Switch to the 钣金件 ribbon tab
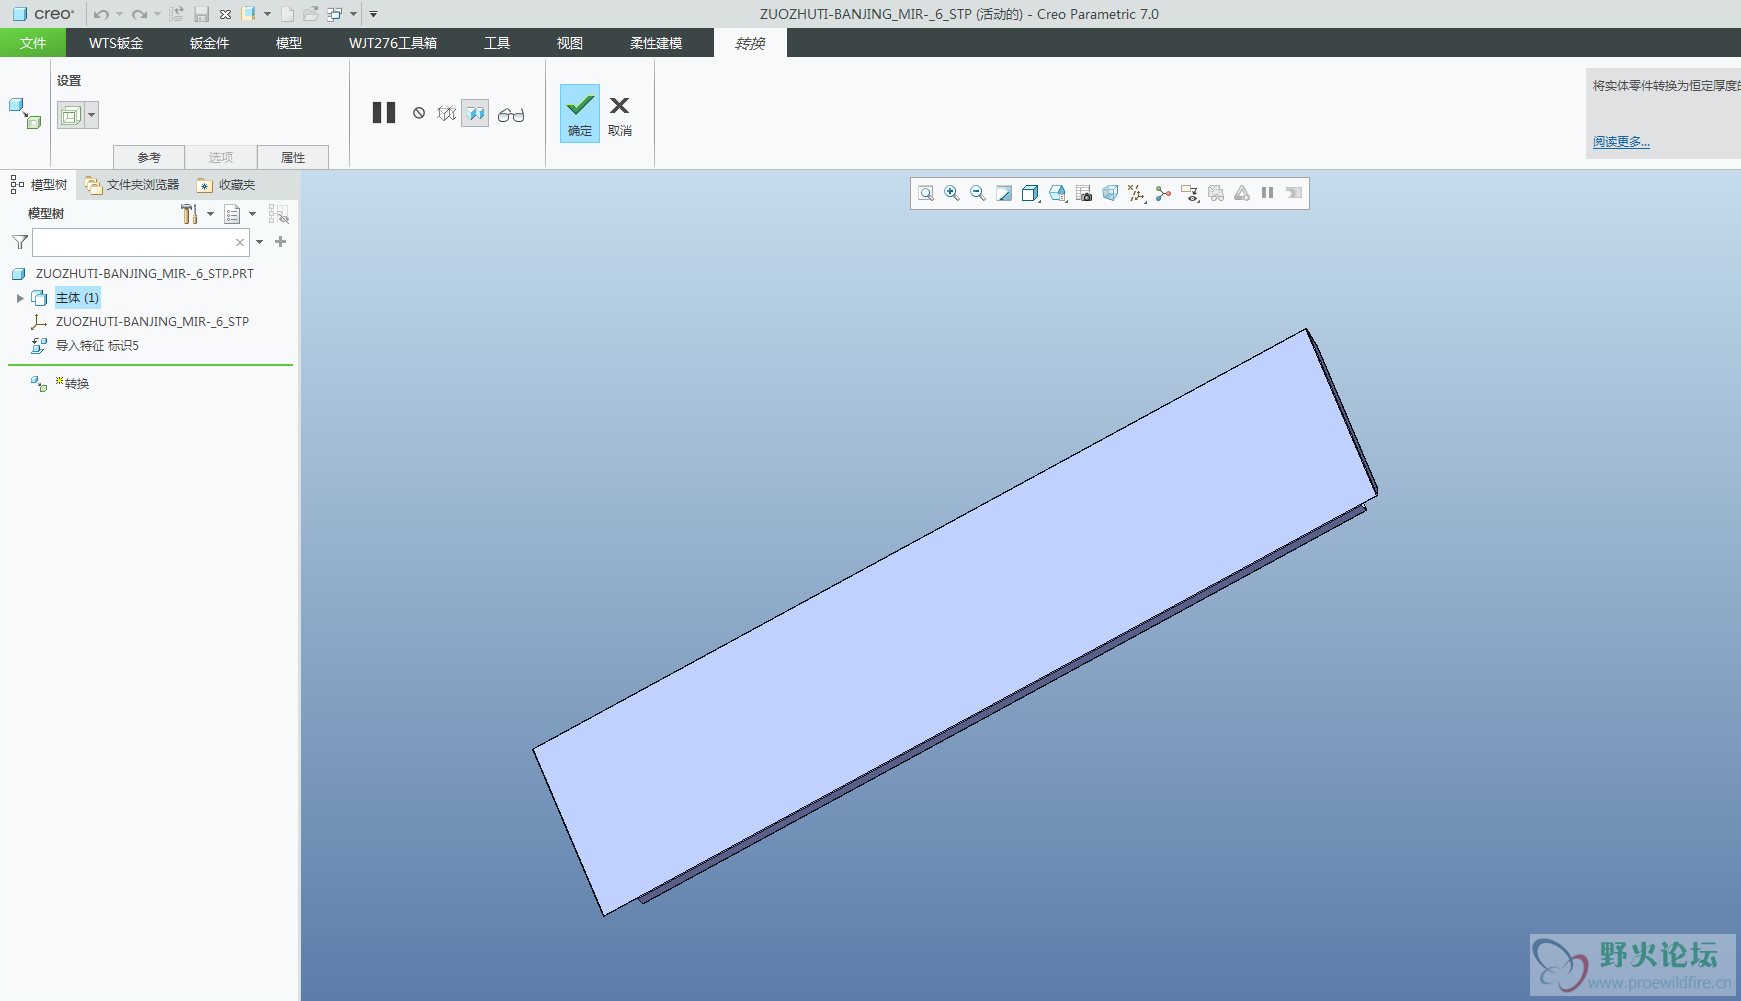 (210, 43)
